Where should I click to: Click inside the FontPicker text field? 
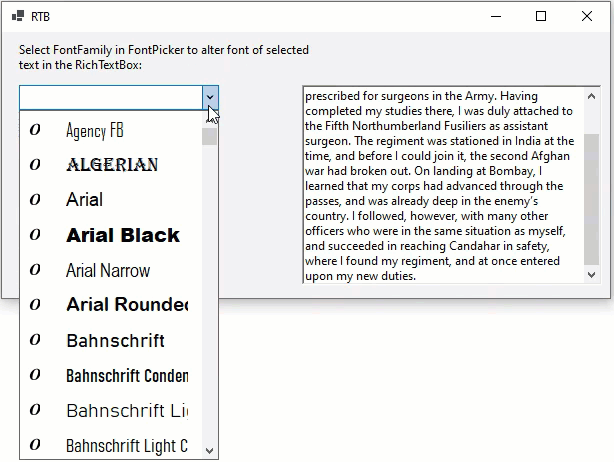[110, 97]
